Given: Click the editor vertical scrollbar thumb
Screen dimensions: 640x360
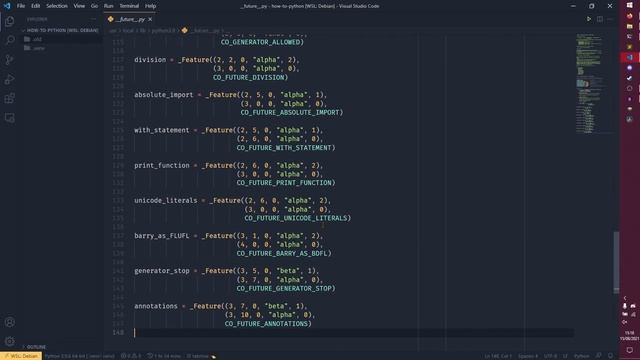Looking at the screenshot, I should tap(616, 261).
